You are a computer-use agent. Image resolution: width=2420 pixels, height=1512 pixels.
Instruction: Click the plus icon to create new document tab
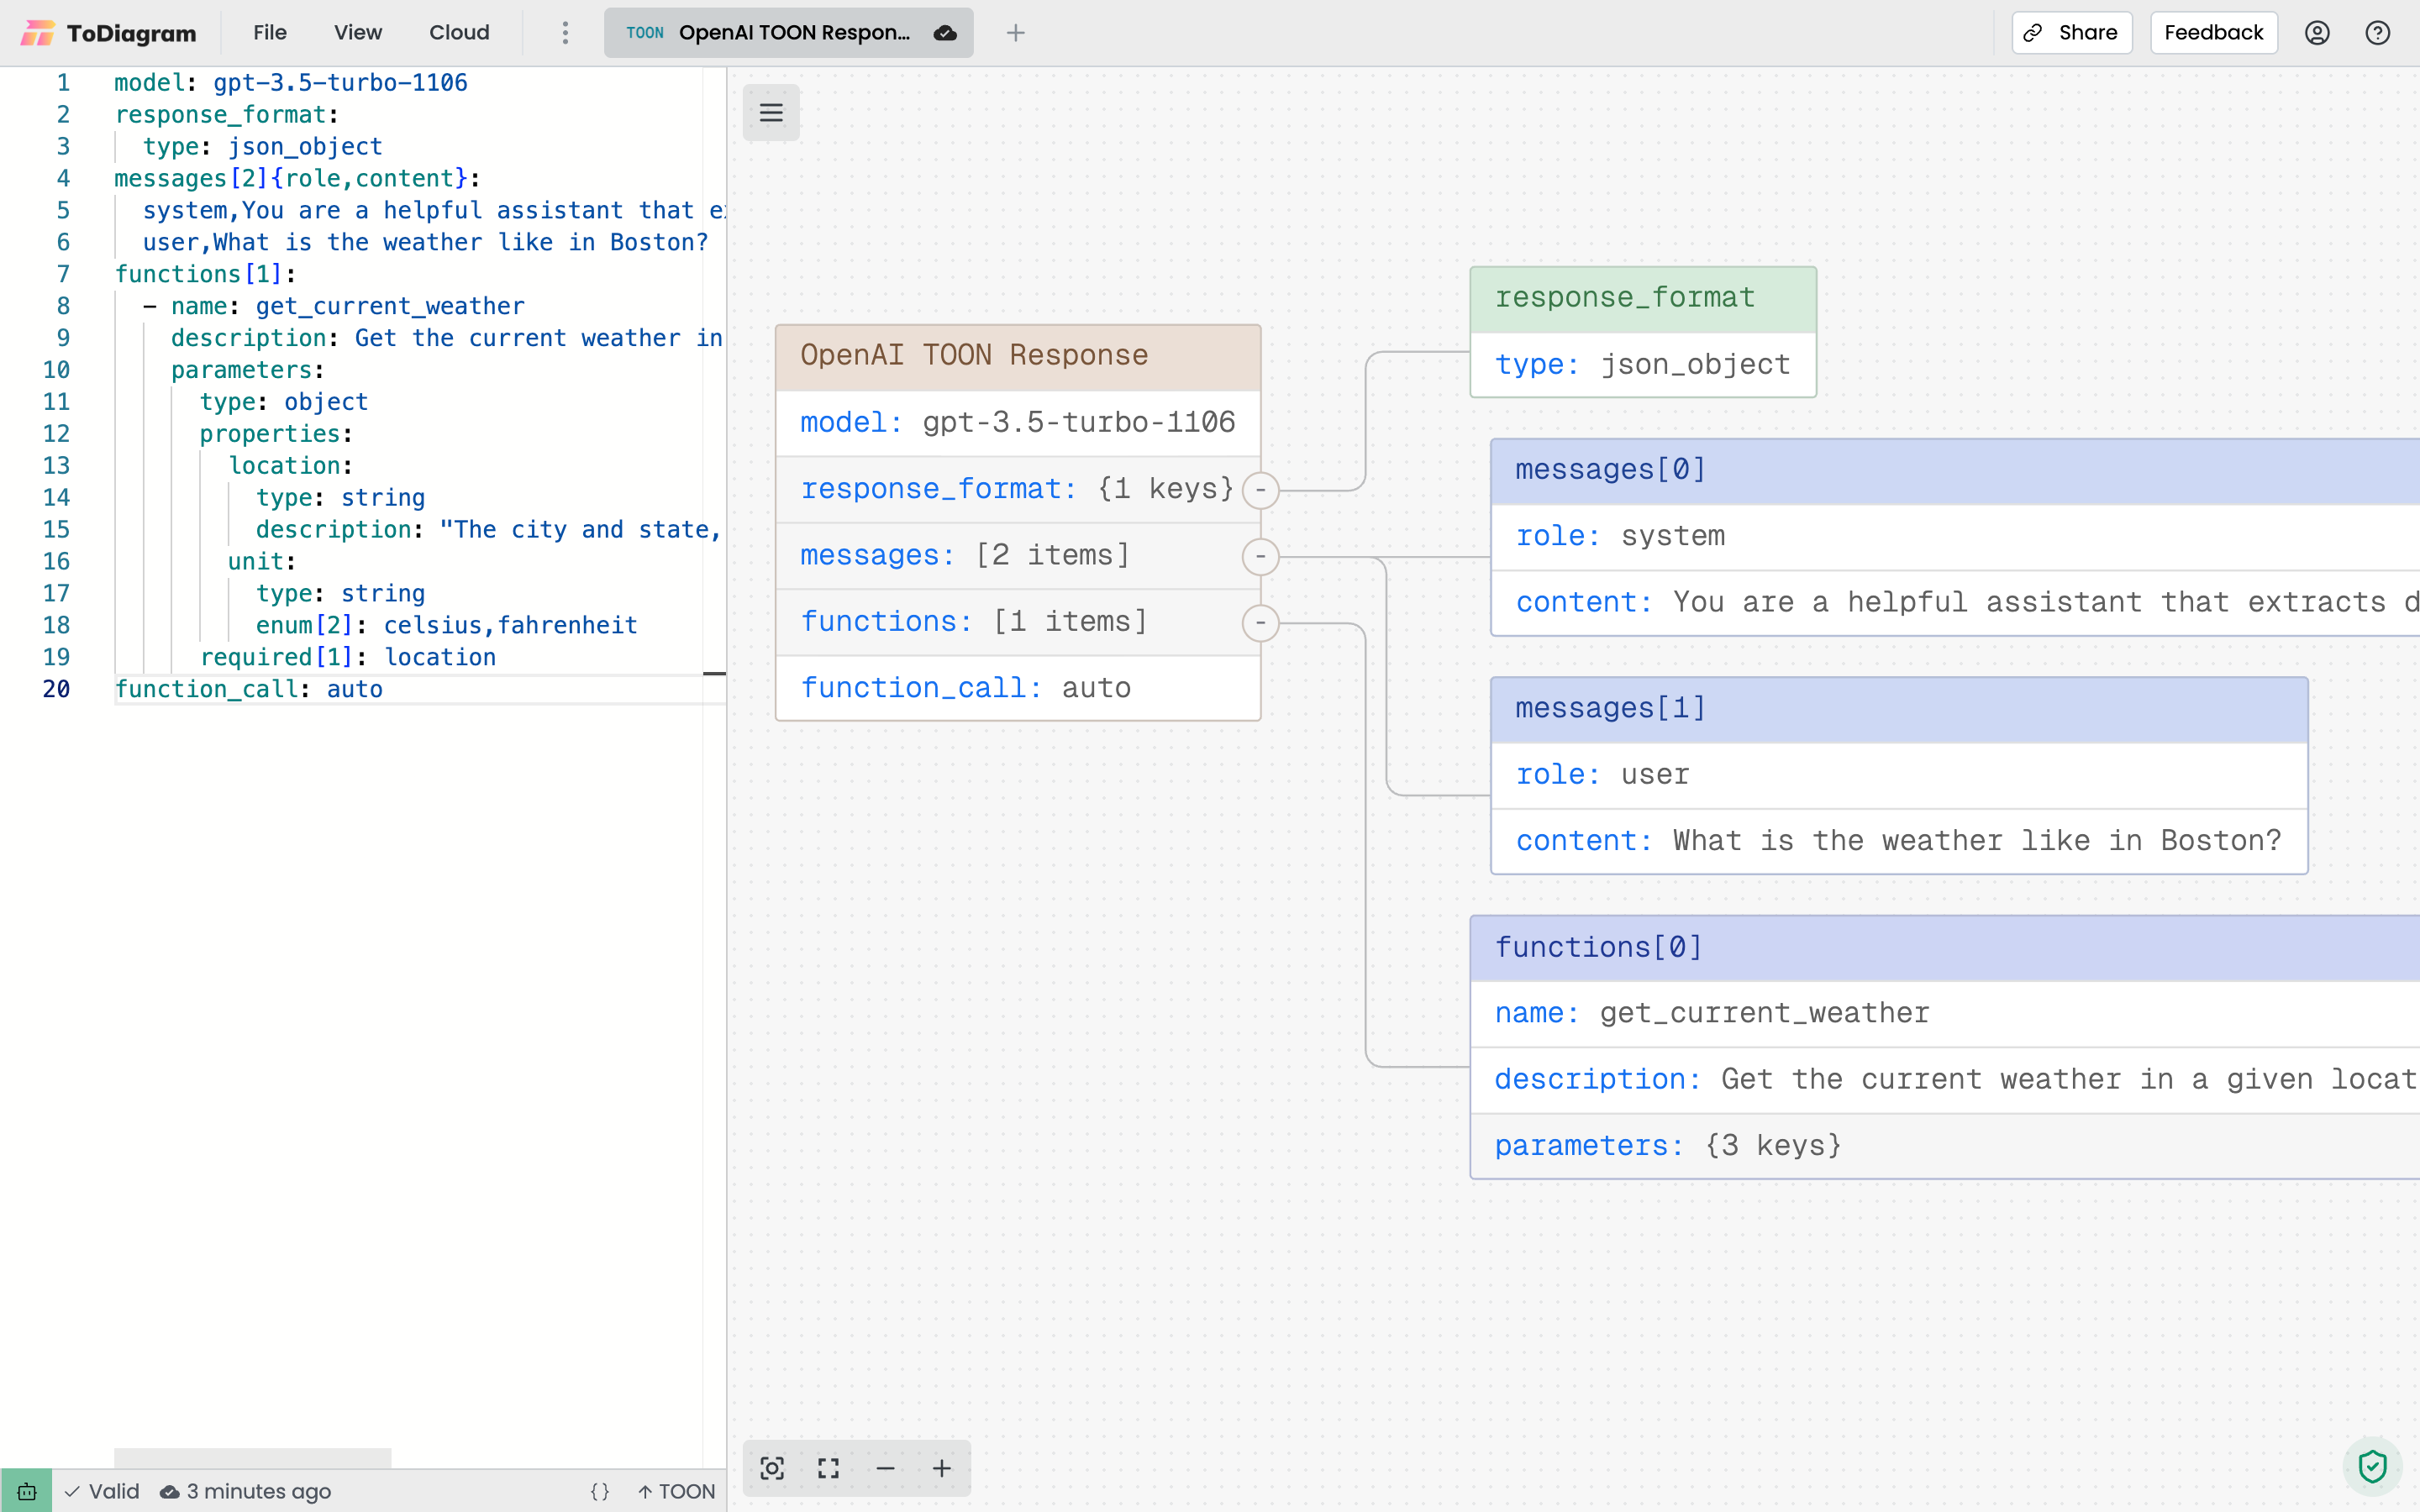tap(1015, 32)
